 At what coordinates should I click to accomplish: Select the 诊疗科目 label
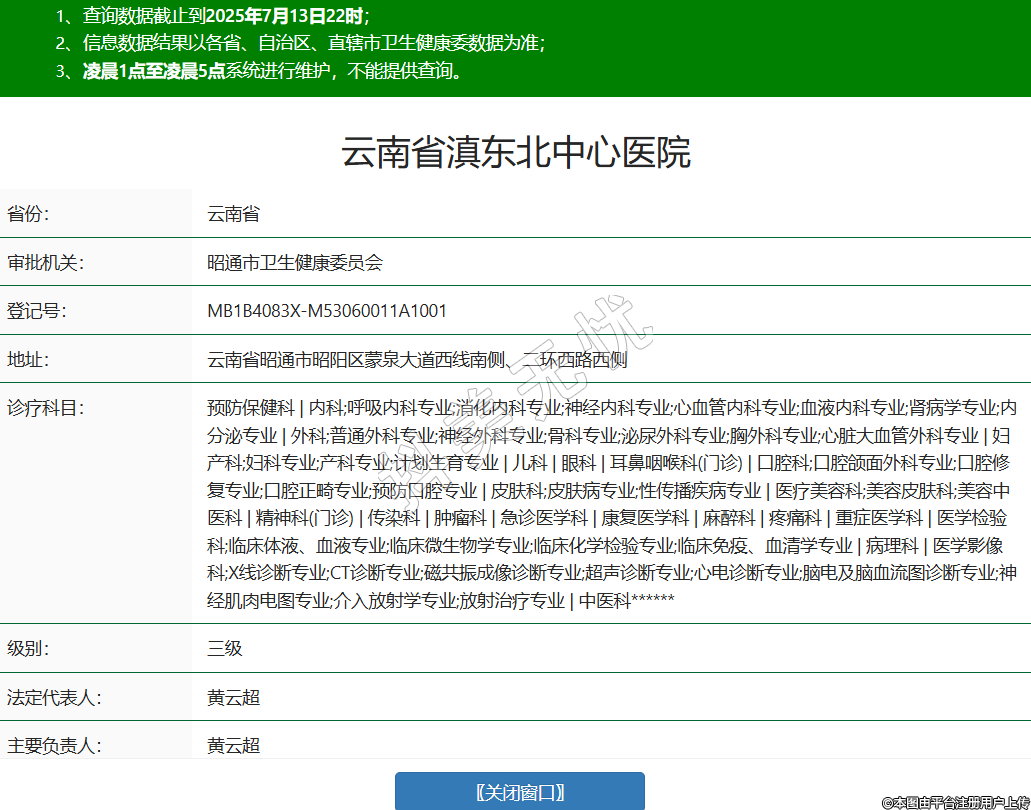pyautogui.click(x=44, y=408)
